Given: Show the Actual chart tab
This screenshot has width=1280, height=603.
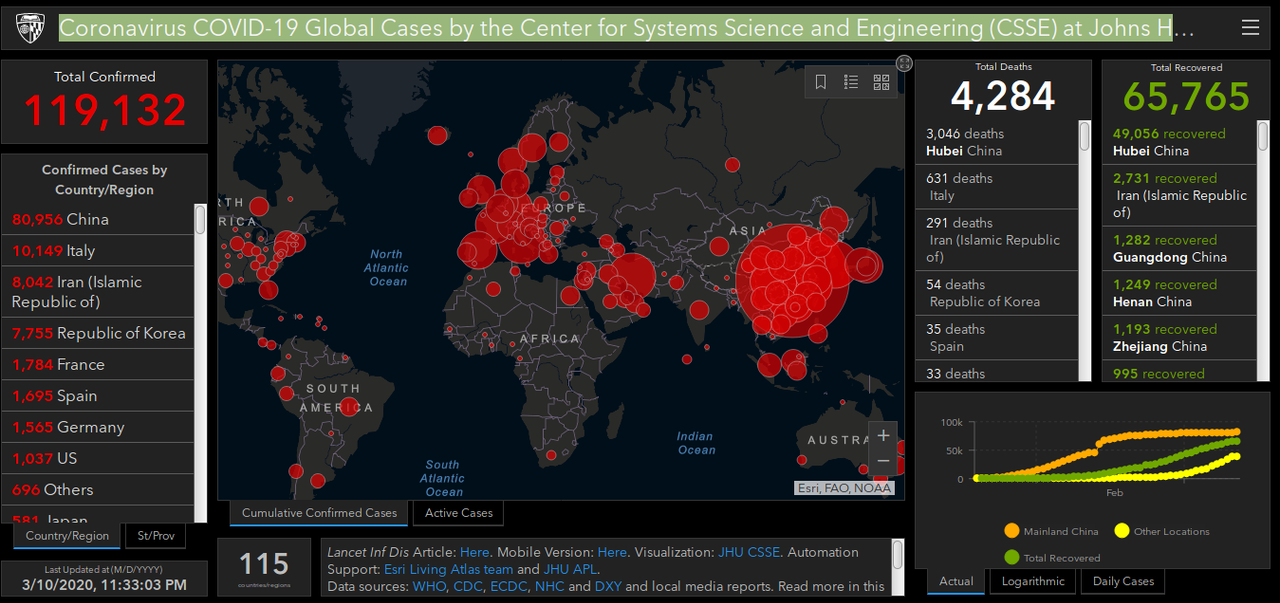Looking at the screenshot, I should [x=956, y=581].
